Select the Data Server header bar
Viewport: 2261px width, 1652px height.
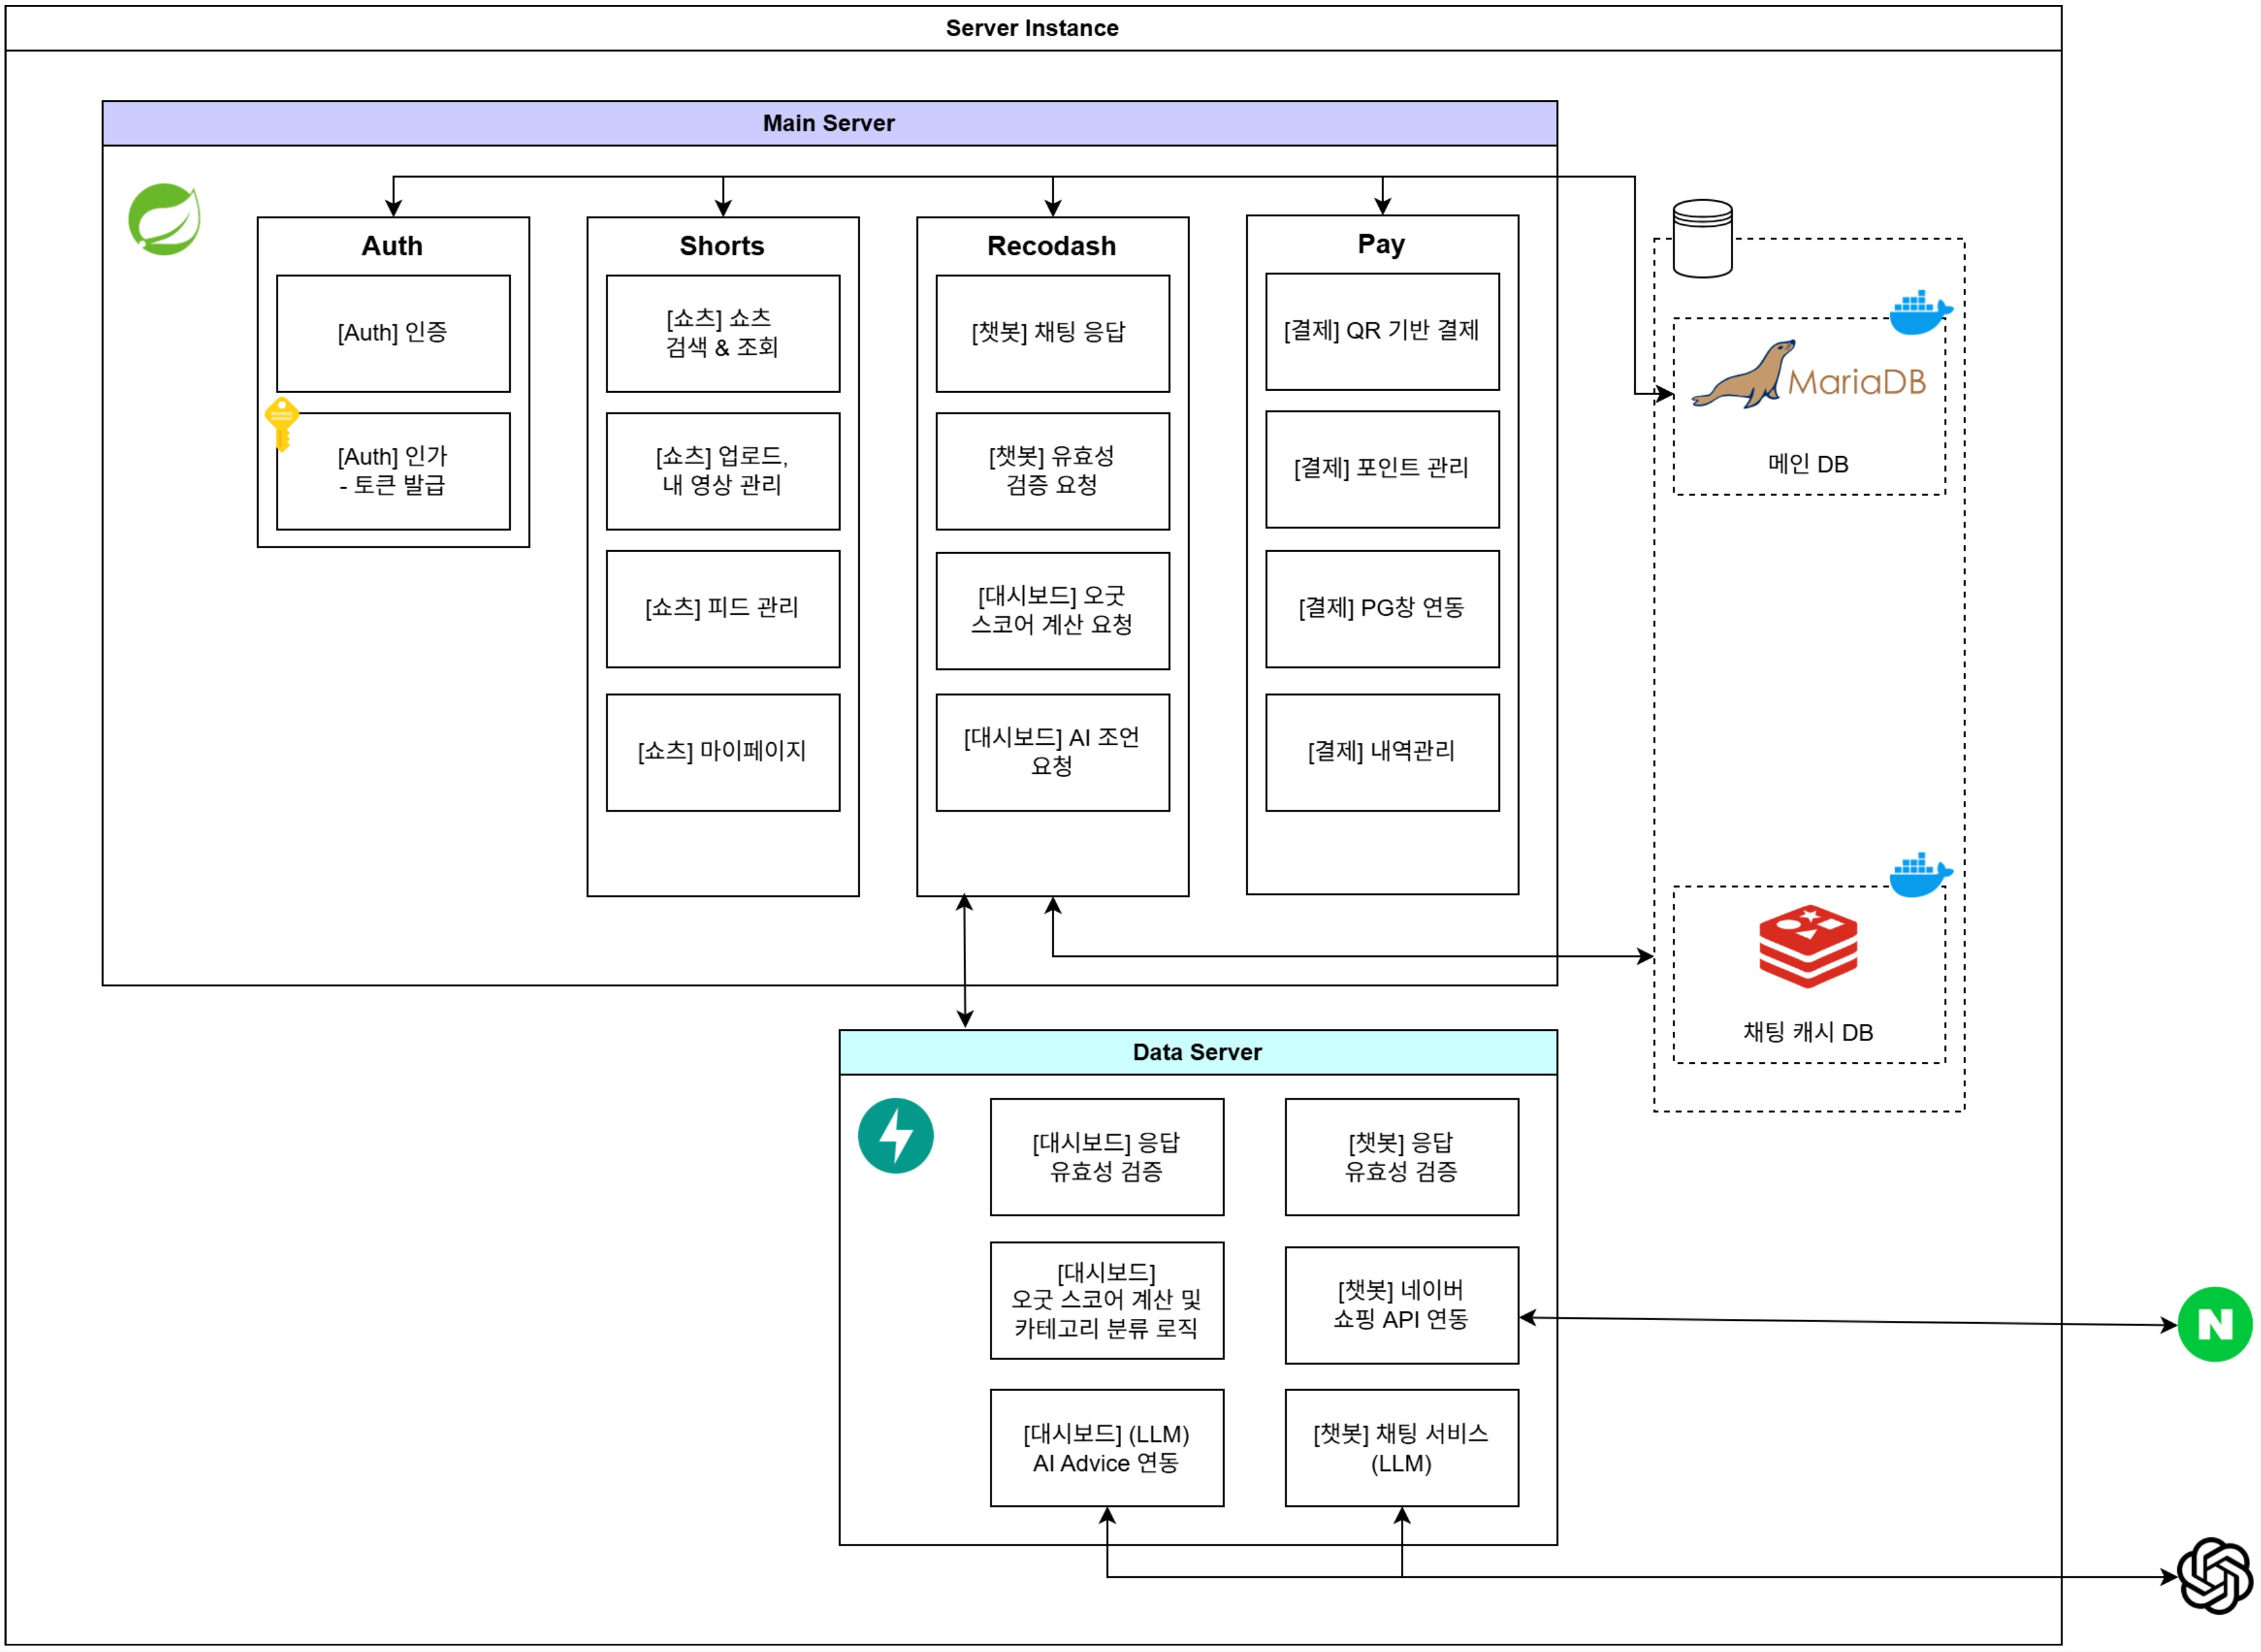click(x=1197, y=1052)
